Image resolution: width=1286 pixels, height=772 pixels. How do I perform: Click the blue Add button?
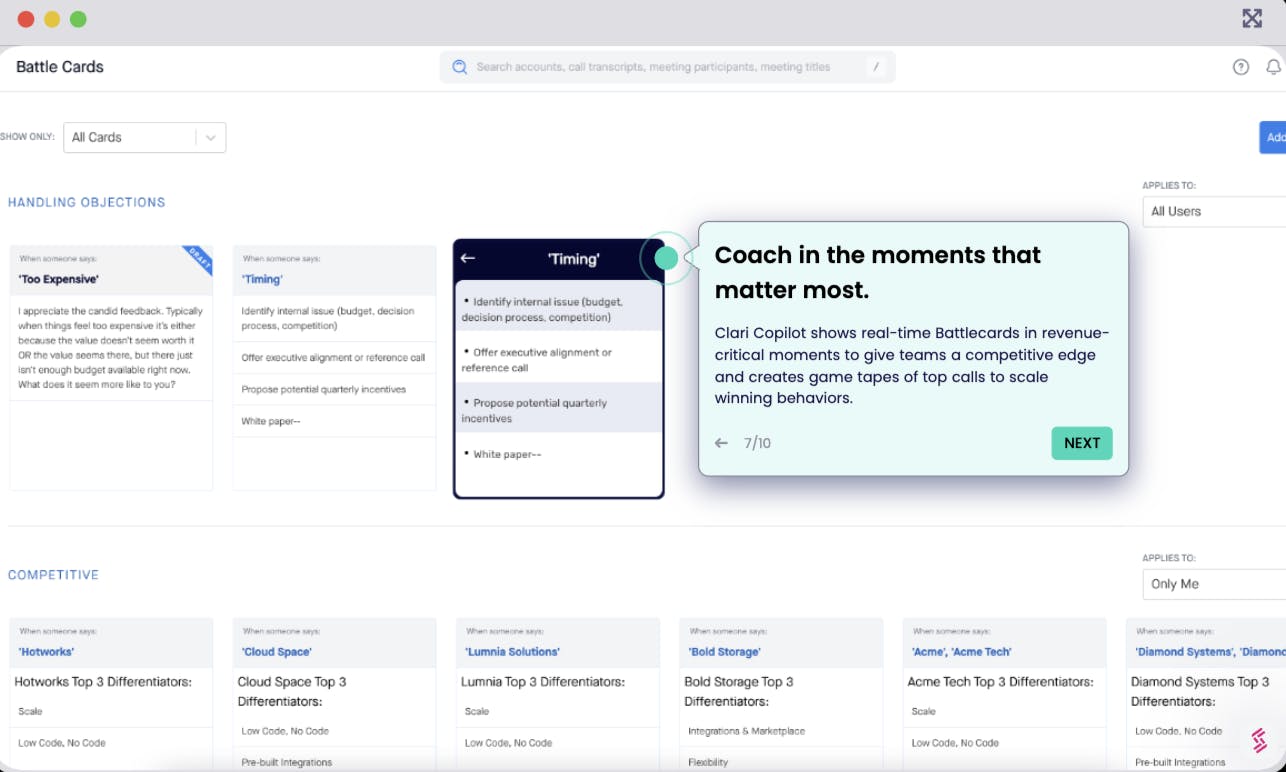pyautogui.click(x=1273, y=137)
